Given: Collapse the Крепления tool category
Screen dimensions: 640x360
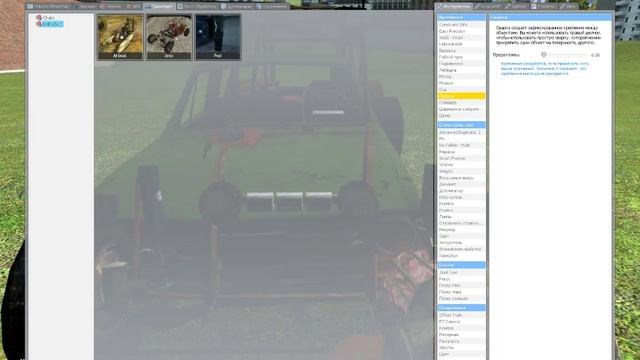Looking at the screenshot, I should tap(461, 17).
